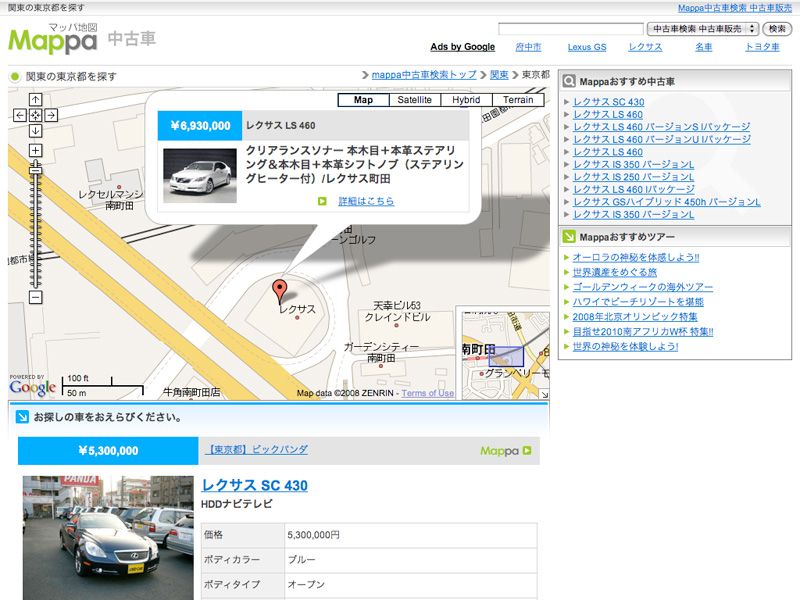The height and width of the screenshot is (600, 800).
Task: Click the search text field
Action: point(570,29)
